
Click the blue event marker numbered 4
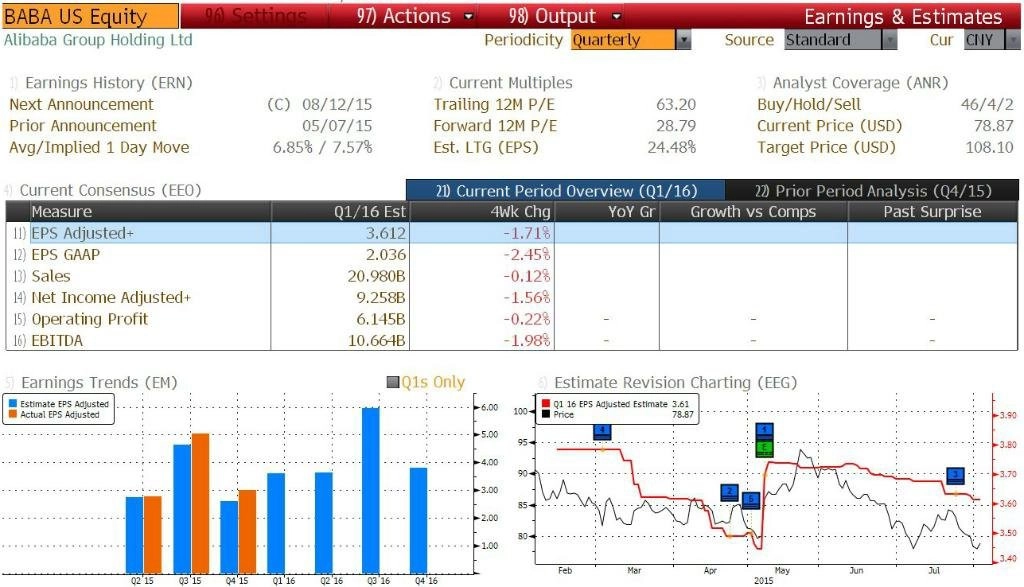(602, 432)
